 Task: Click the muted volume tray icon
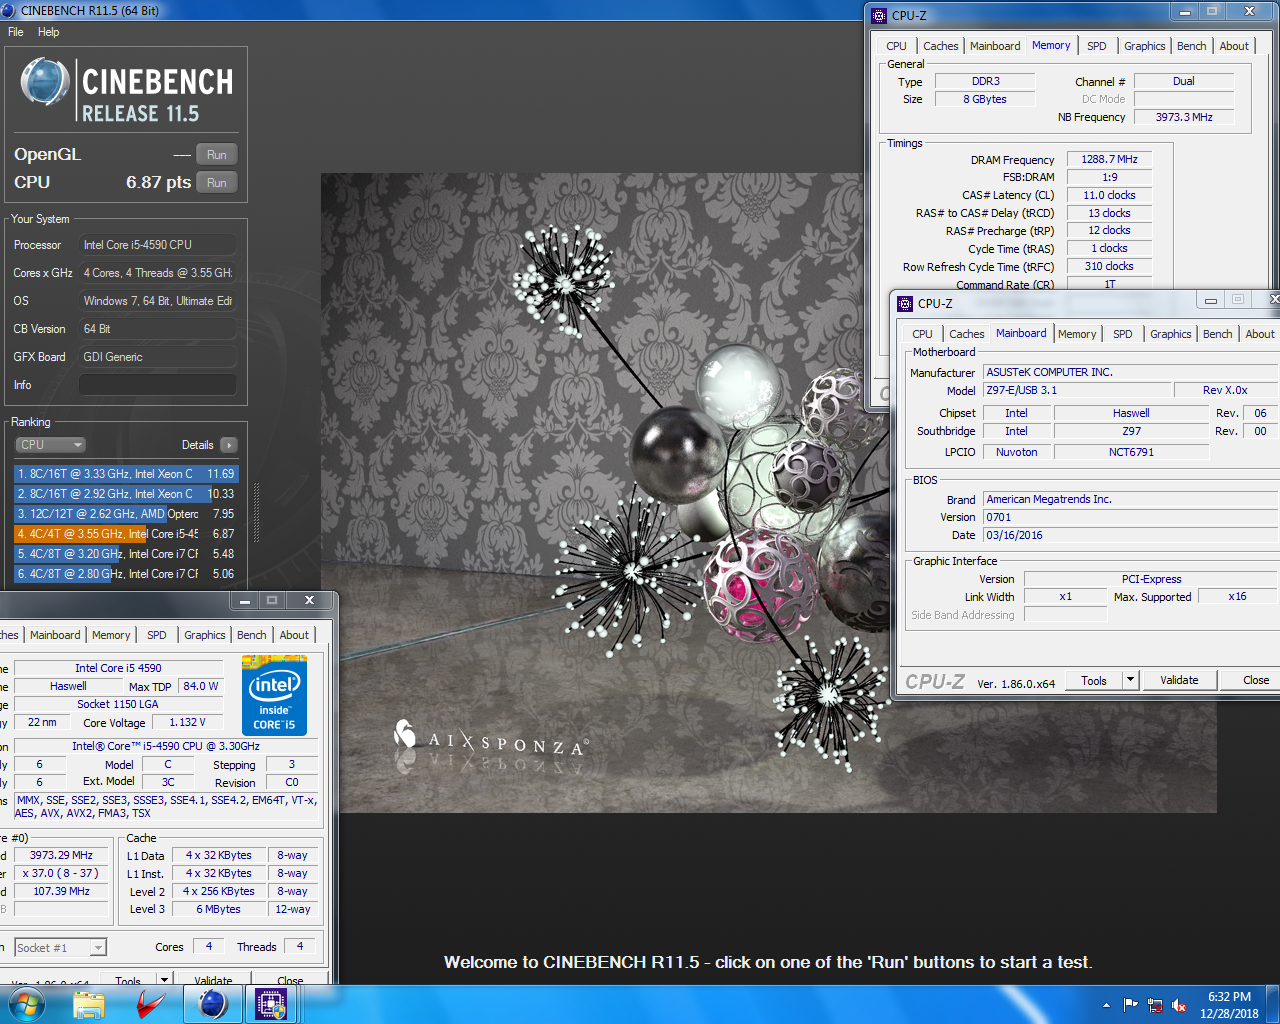1179,1005
